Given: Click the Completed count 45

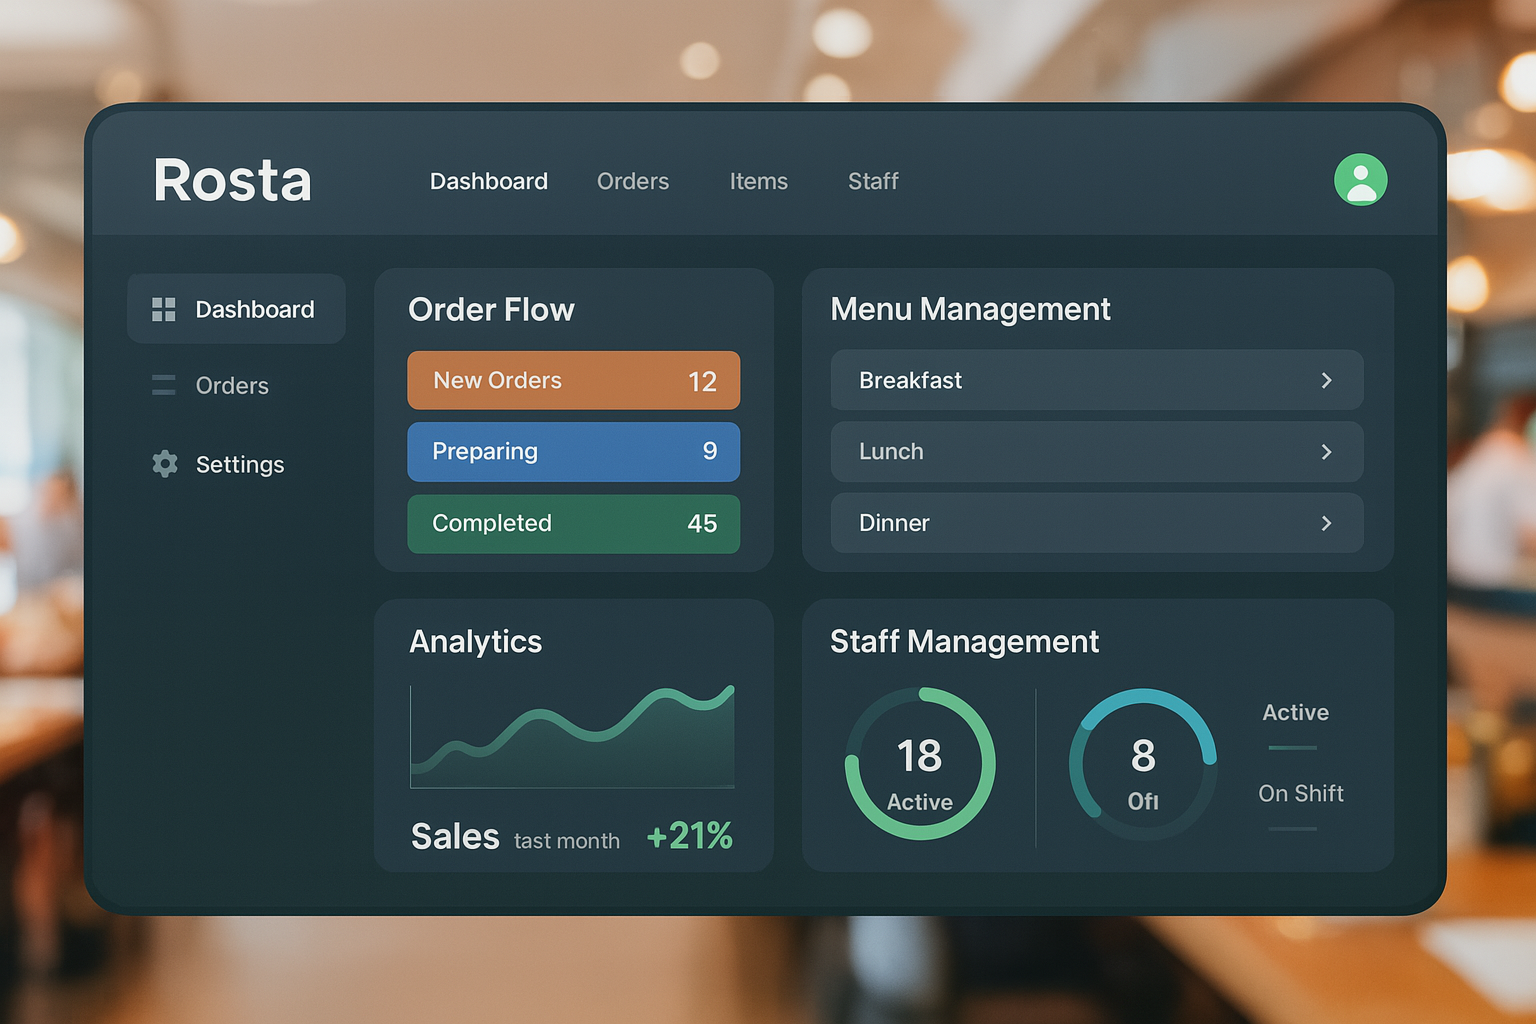Looking at the screenshot, I should (x=702, y=524).
